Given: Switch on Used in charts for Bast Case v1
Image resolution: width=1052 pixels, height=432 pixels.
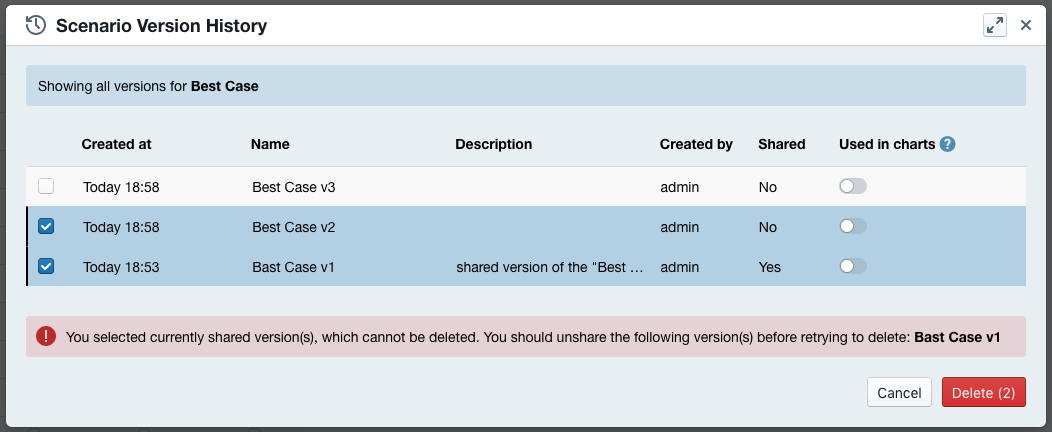Looking at the screenshot, I should point(853,267).
